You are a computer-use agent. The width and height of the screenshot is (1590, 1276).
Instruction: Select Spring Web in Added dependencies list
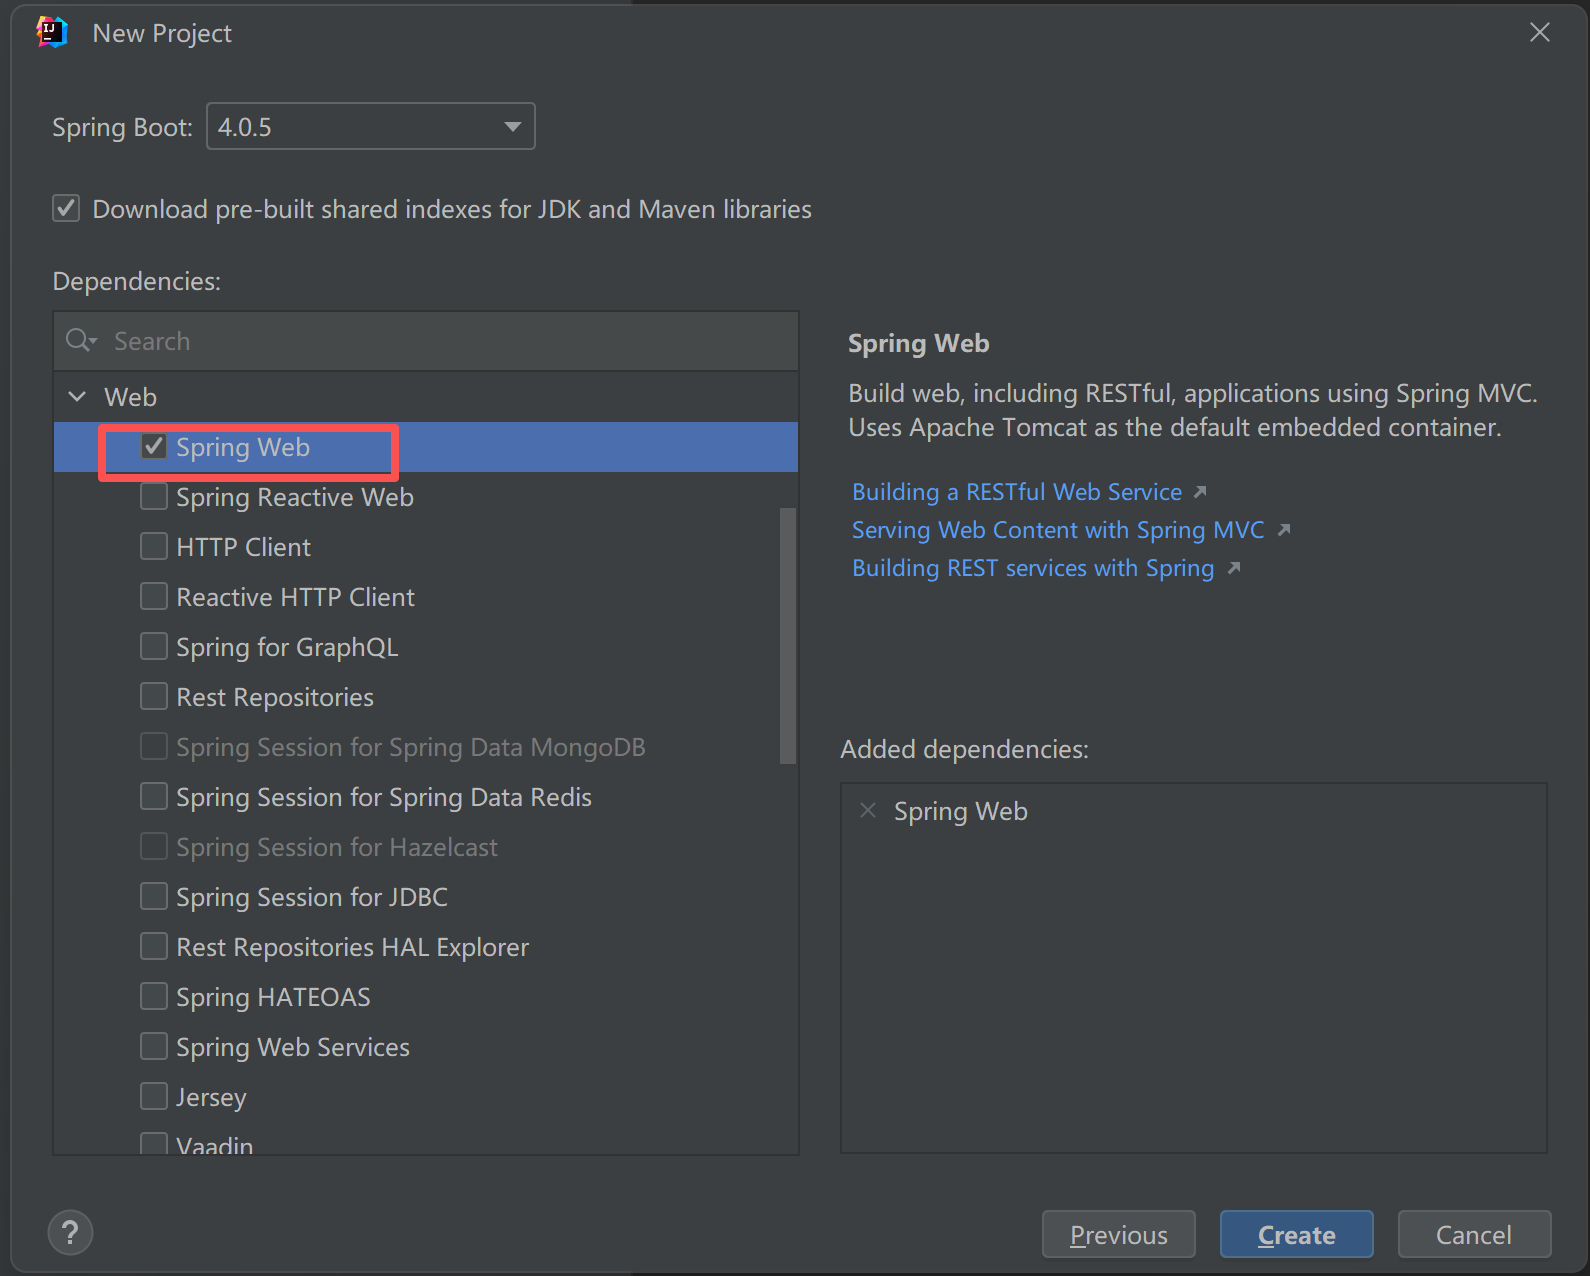coord(961,811)
